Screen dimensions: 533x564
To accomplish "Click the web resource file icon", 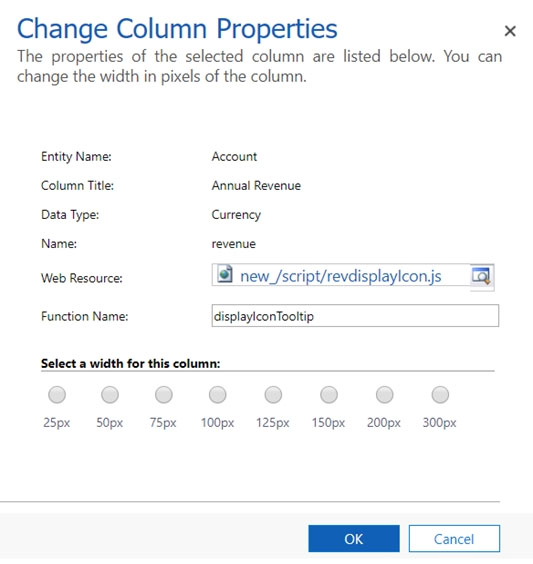I will click(225, 274).
